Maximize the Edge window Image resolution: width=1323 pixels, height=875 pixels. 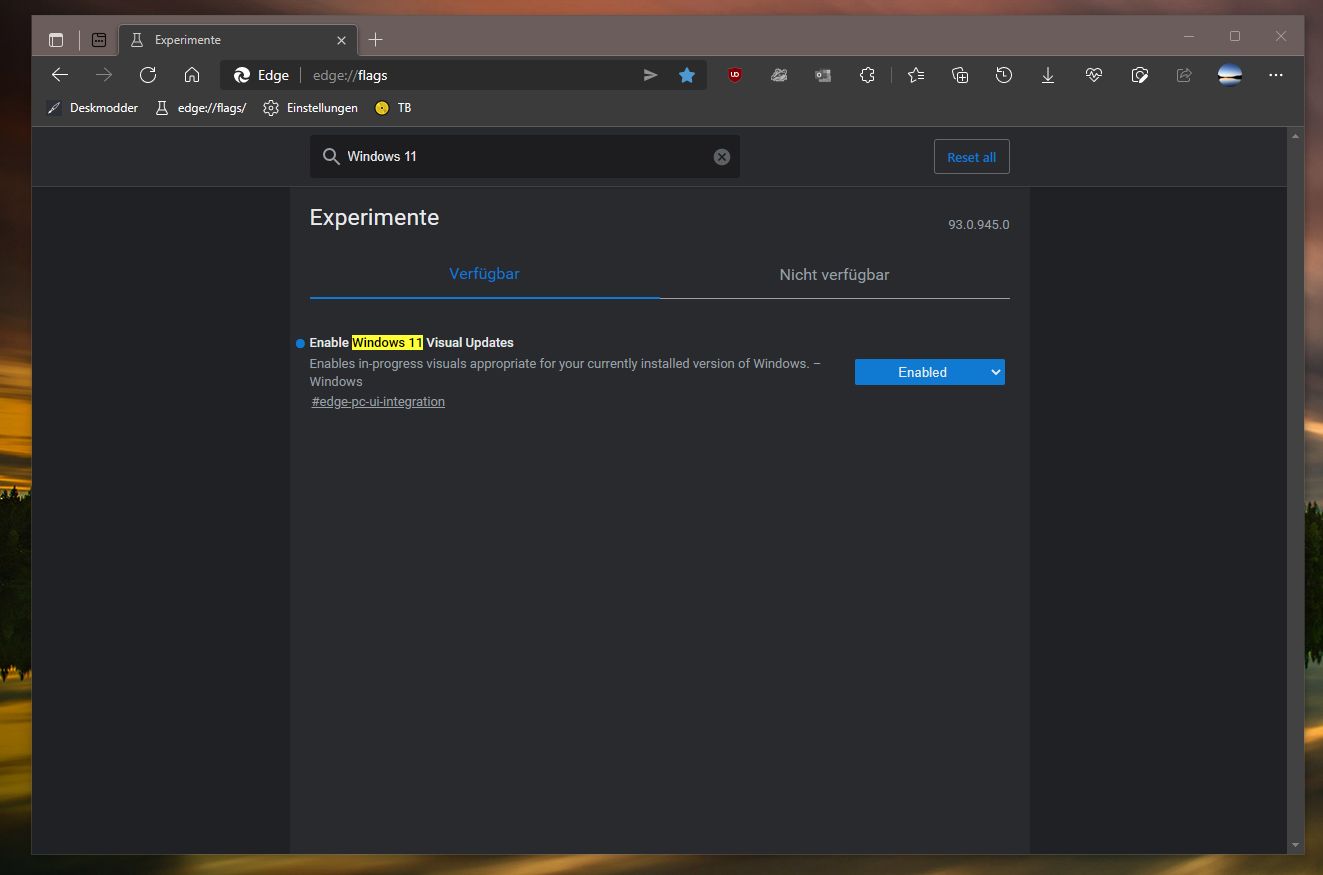click(1235, 37)
